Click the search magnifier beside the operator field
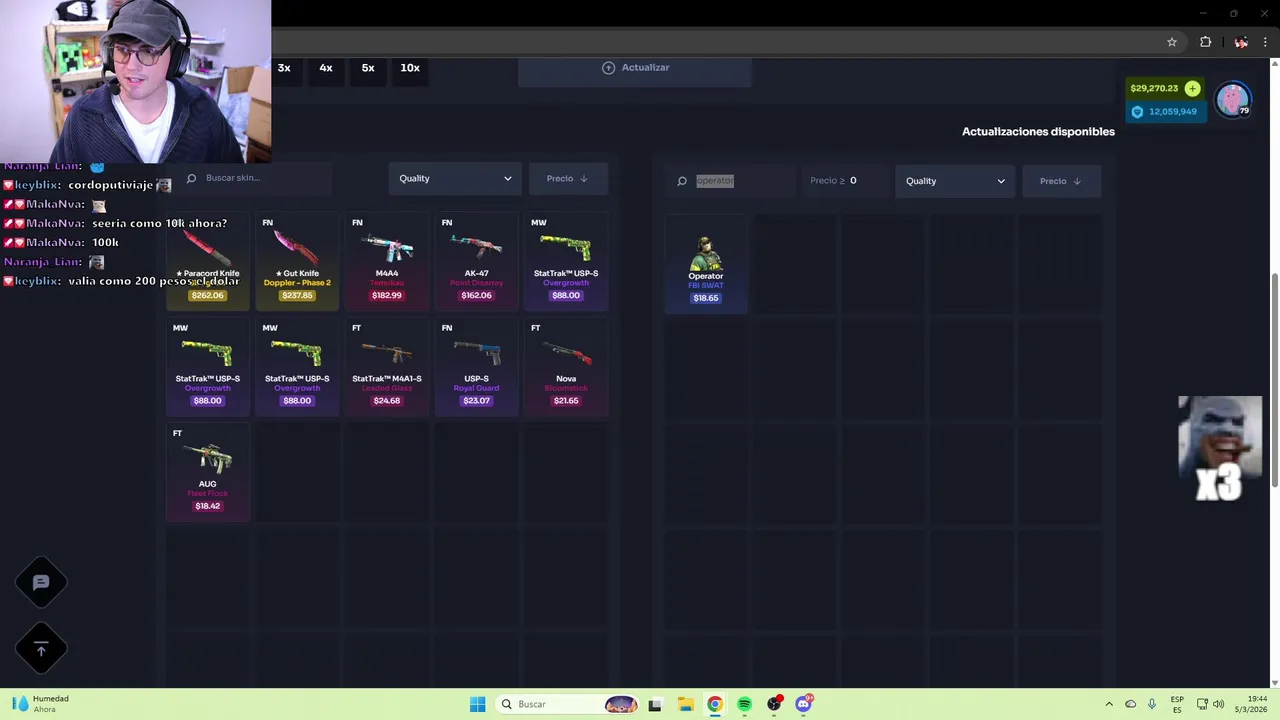The width and height of the screenshot is (1280, 720). (x=682, y=181)
